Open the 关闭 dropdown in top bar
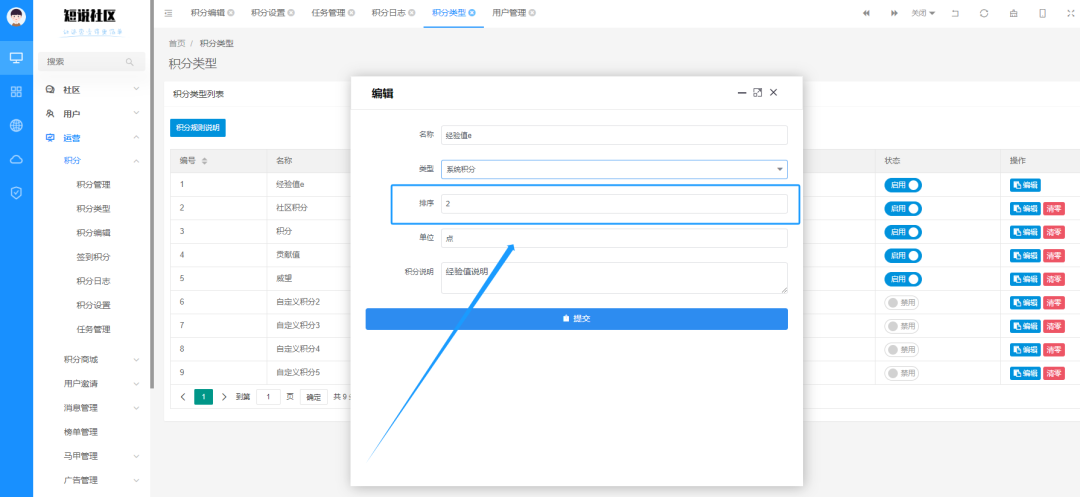This screenshot has width=1080, height=497. [x=923, y=13]
